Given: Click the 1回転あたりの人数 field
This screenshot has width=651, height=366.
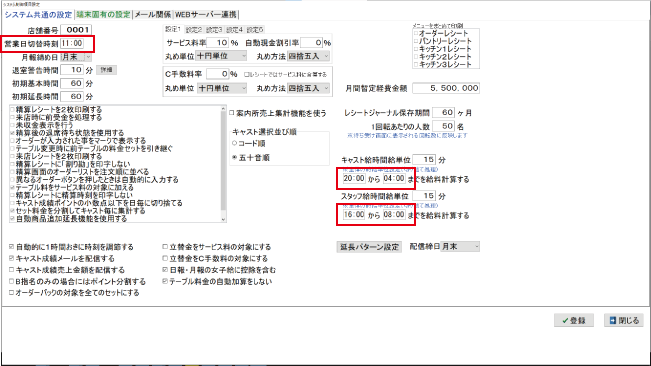Looking at the screenshot, I should tap(443, 126).
